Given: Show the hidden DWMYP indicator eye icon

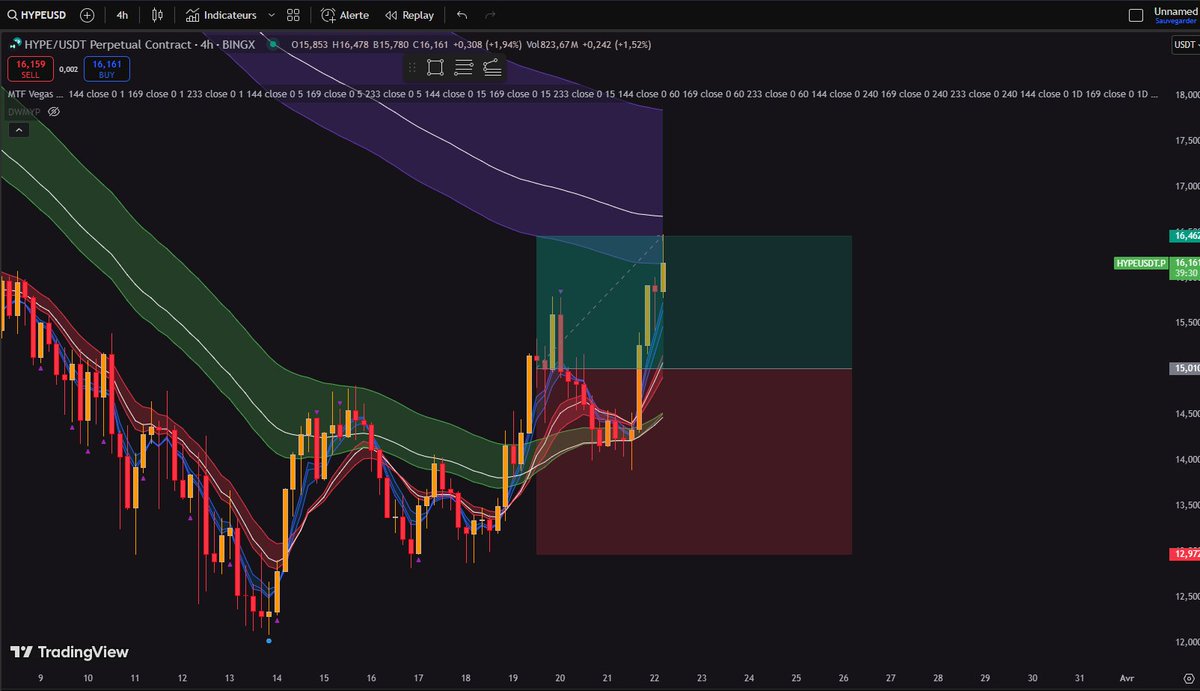Looking at the screenshot, I should tap(54, 112).
